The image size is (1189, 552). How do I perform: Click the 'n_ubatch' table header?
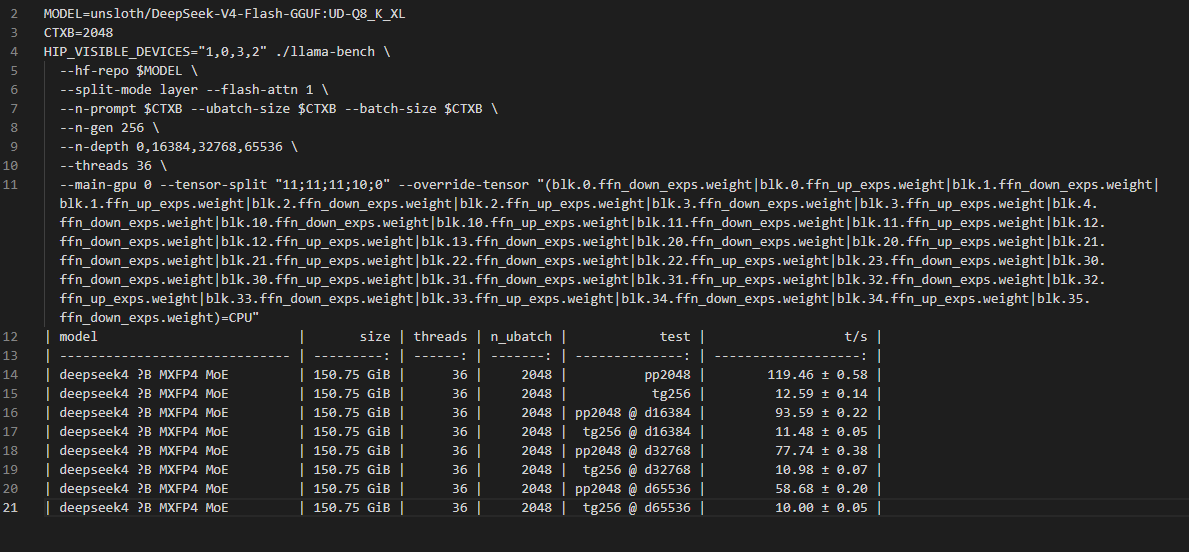click(x=521, y=336)
